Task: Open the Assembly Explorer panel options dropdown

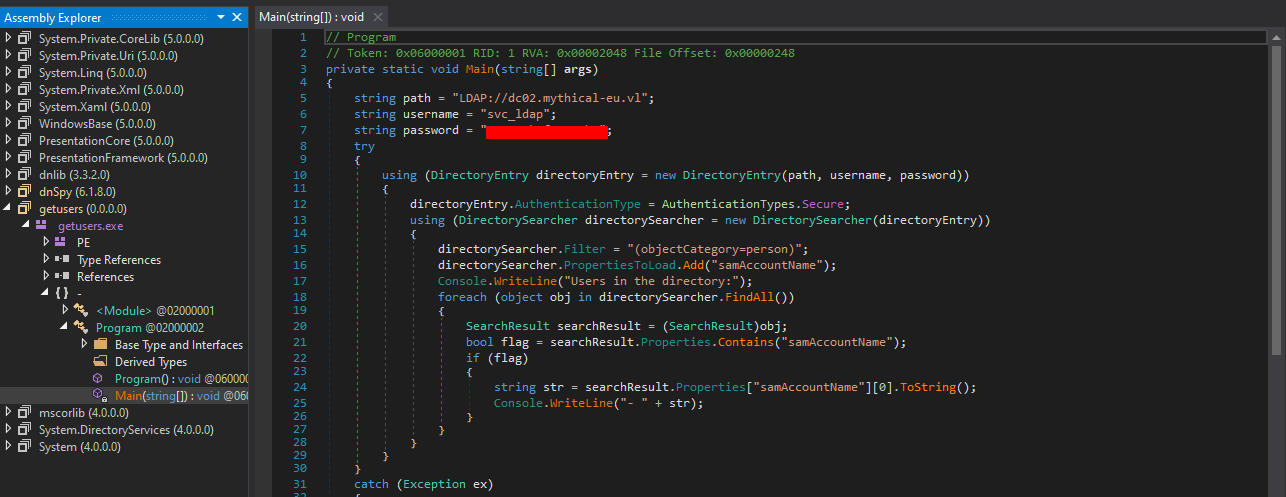Action: pyautogui.click(x=223, y=17)
